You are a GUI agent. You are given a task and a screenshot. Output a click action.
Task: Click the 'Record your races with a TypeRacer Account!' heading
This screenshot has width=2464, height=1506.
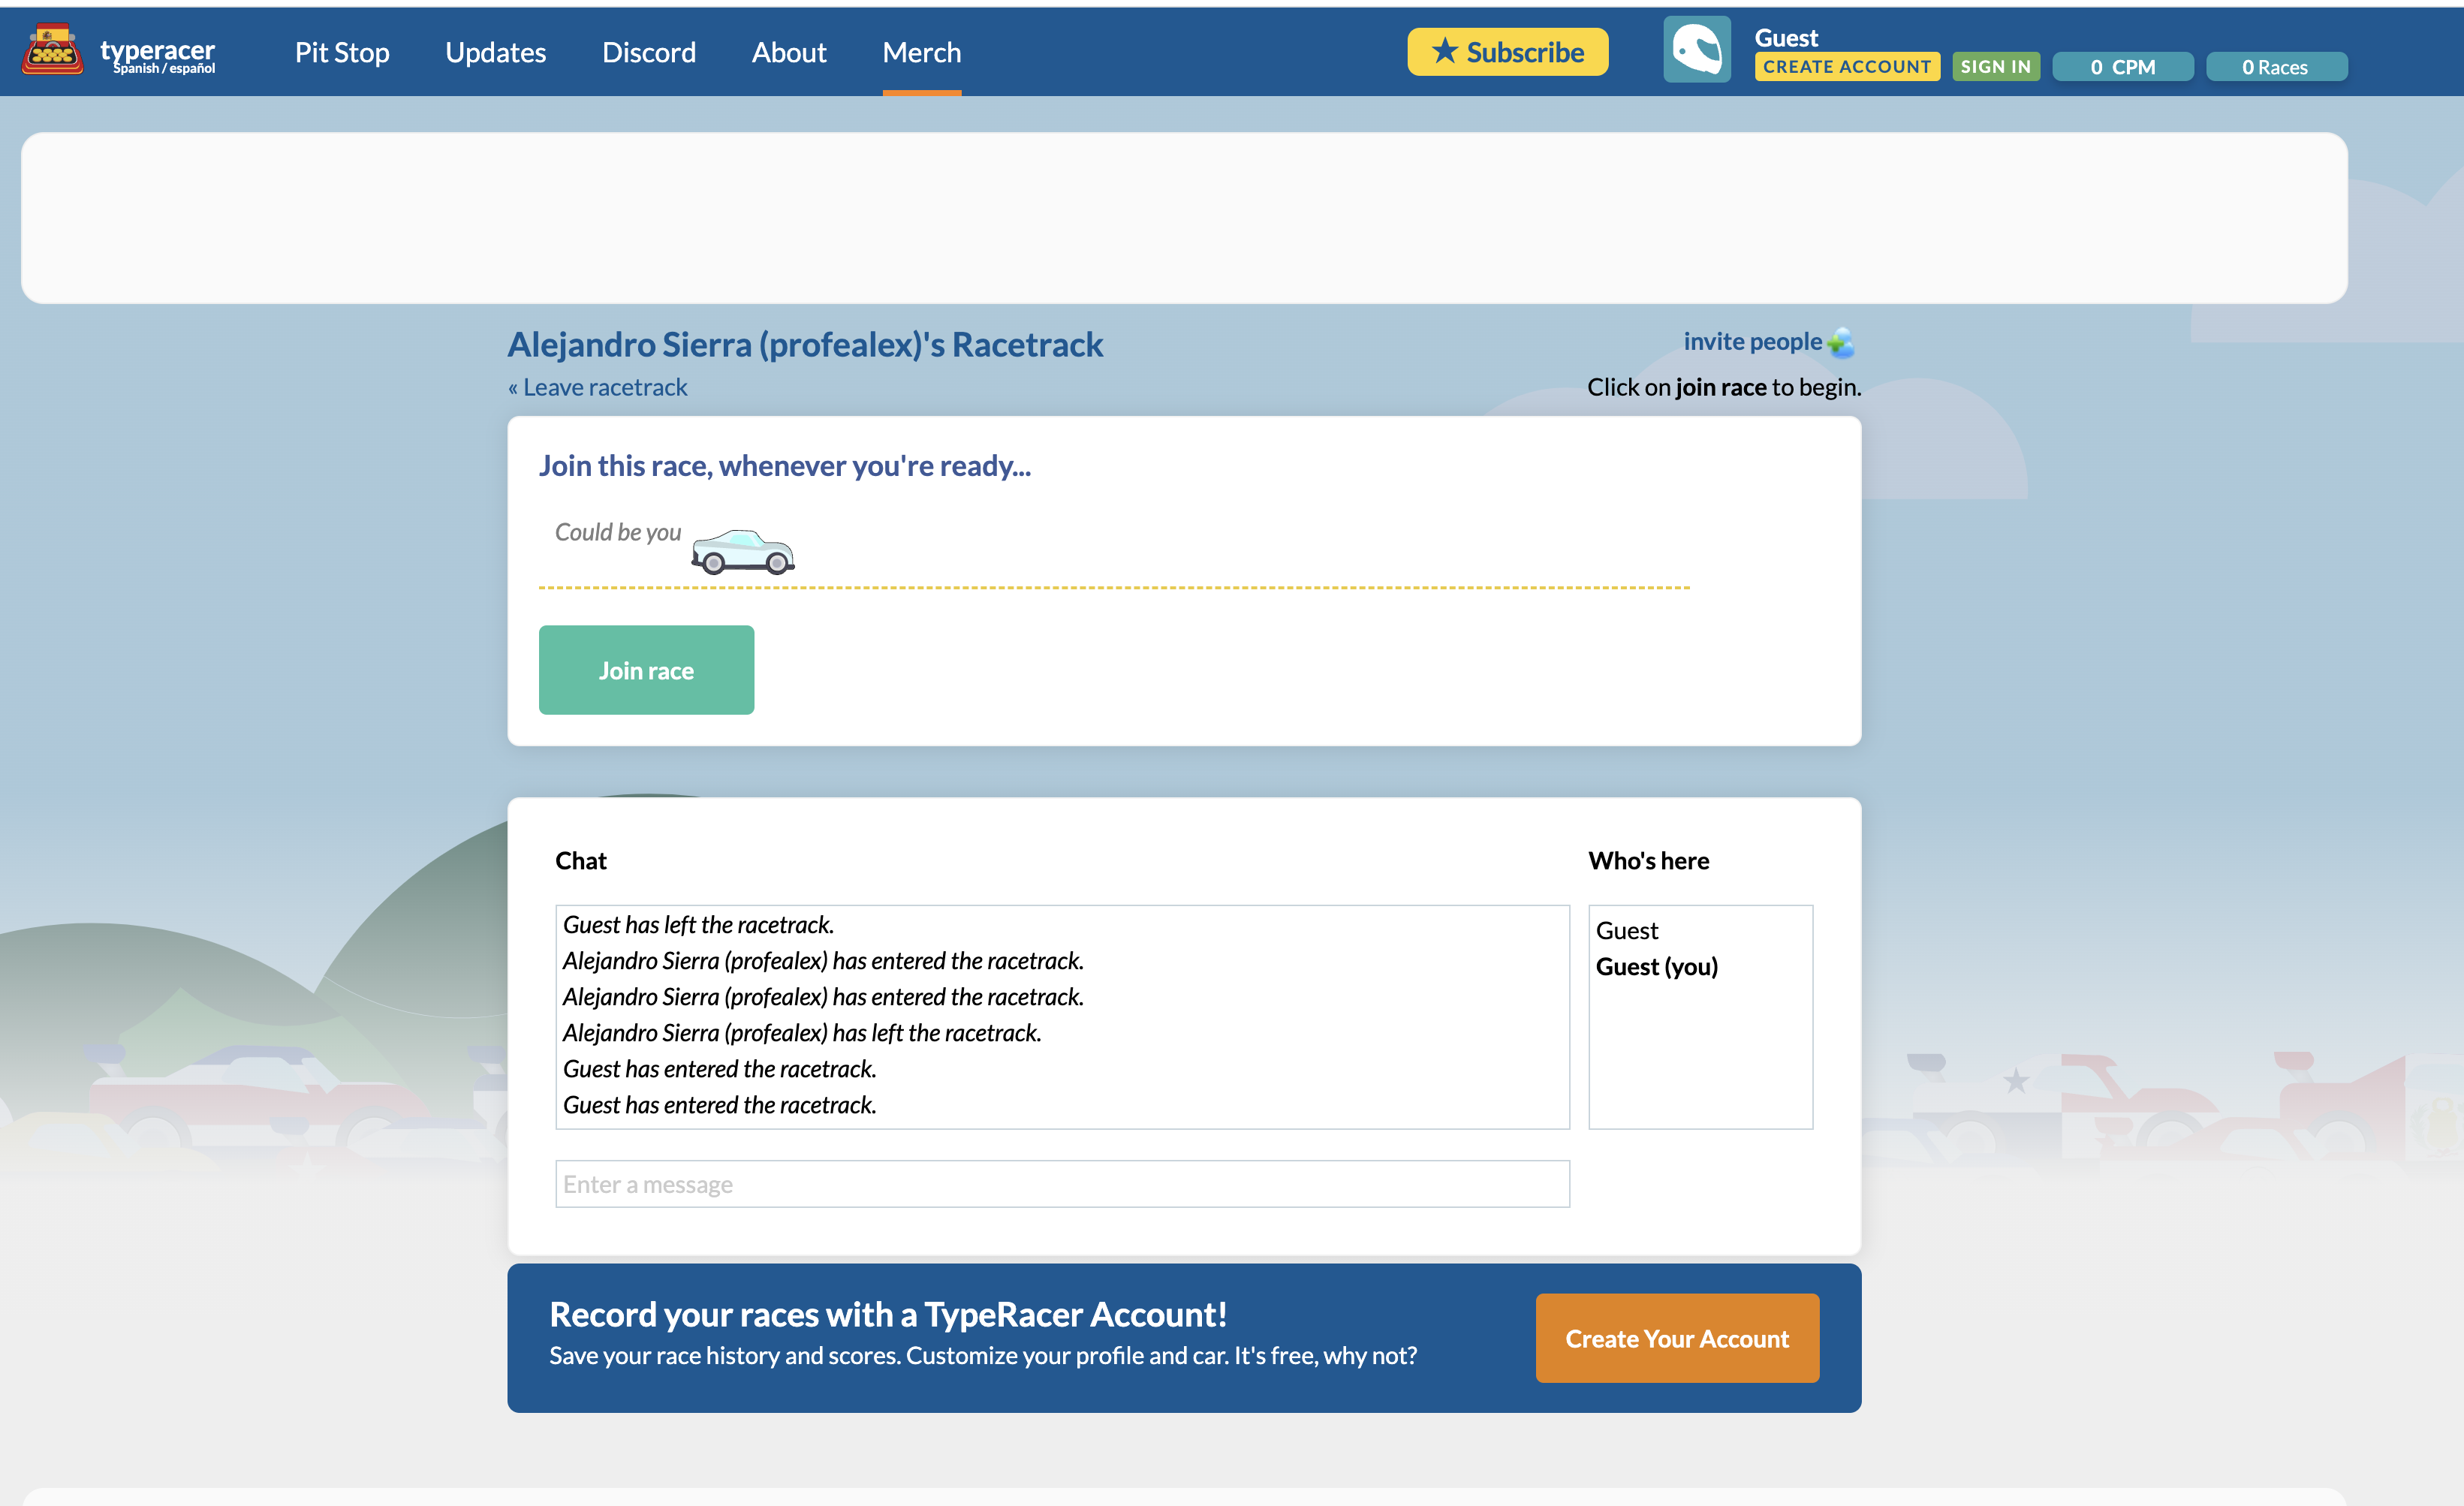pos(888,1315)
